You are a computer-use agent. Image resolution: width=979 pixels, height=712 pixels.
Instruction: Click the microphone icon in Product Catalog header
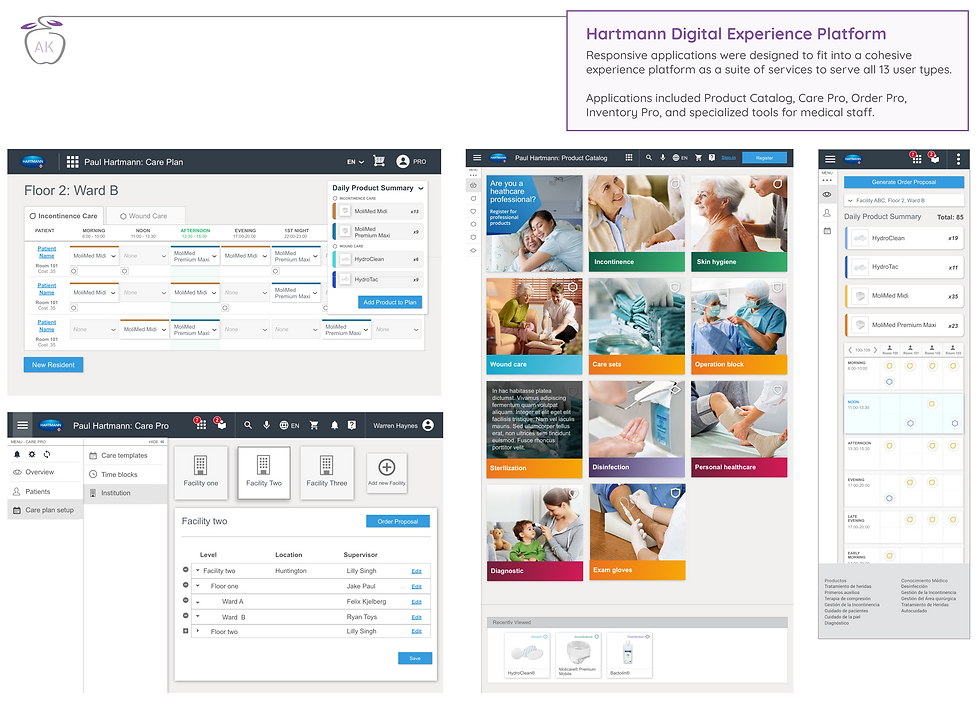[x=662, y=158]
